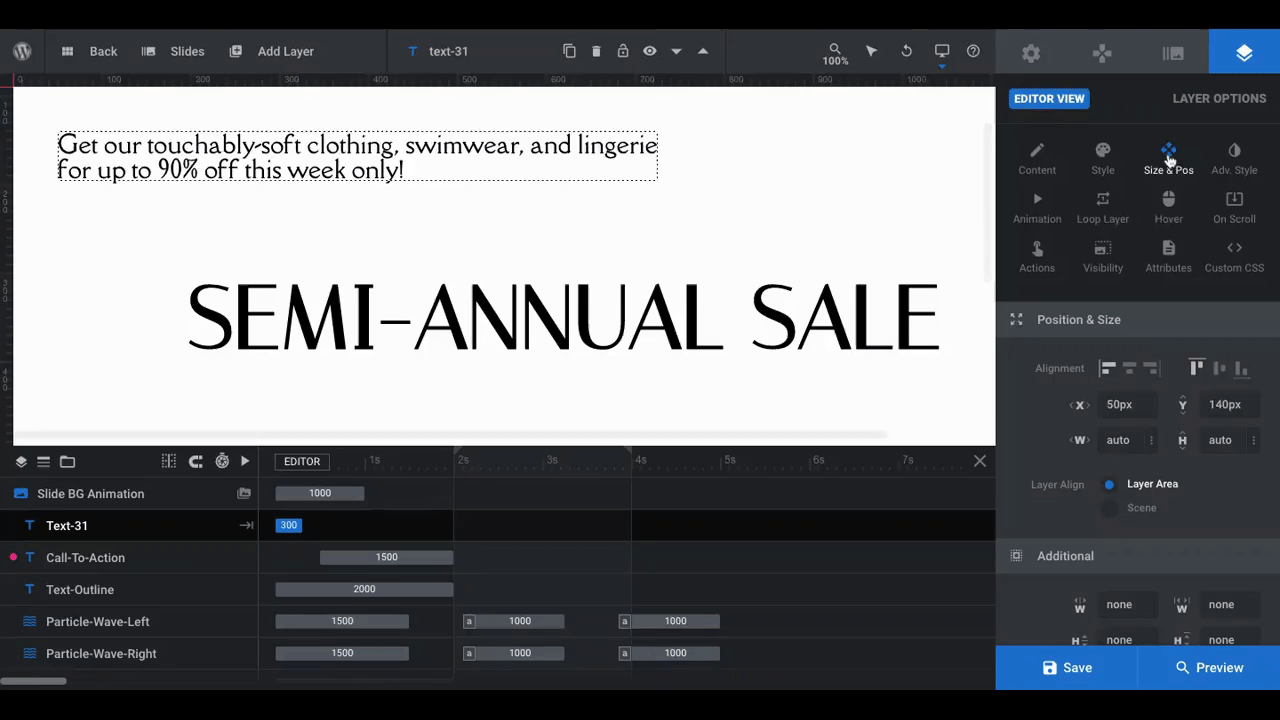1280x720 pixels.
Task: Select Scene layer align radio option
Action: pyautogui.click(x=1109, y=508)
